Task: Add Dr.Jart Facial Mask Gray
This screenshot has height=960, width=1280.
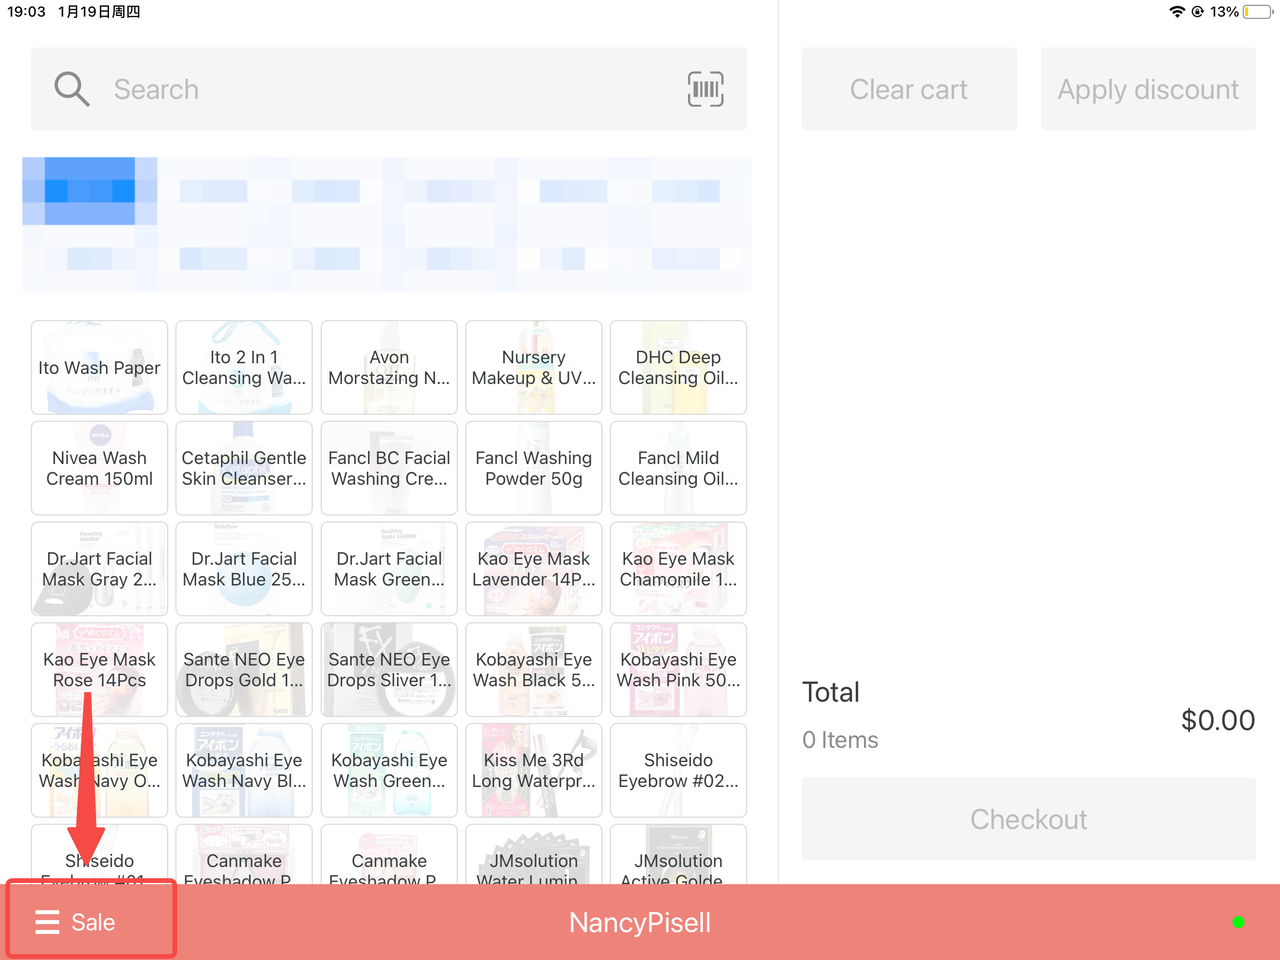Action: tap(99, 569)
